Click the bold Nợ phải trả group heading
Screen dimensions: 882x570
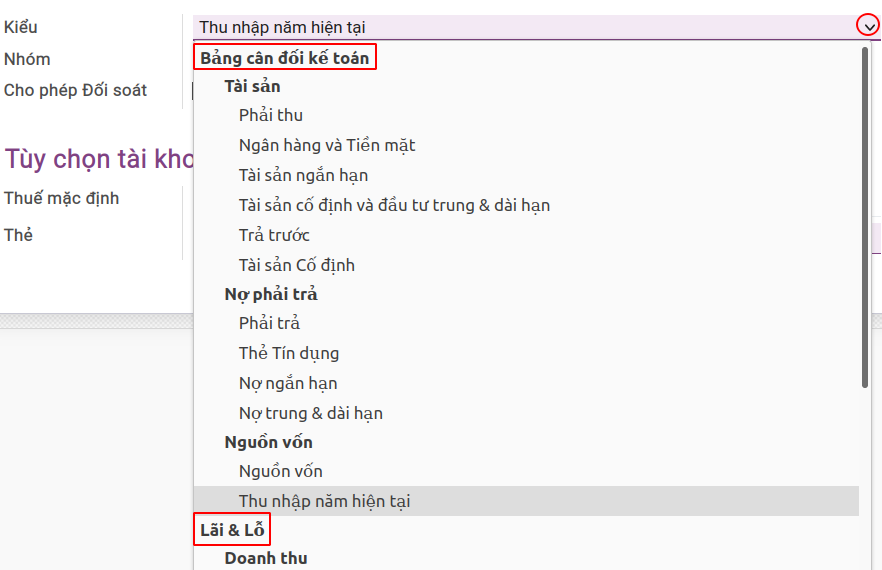pos(270,294)
